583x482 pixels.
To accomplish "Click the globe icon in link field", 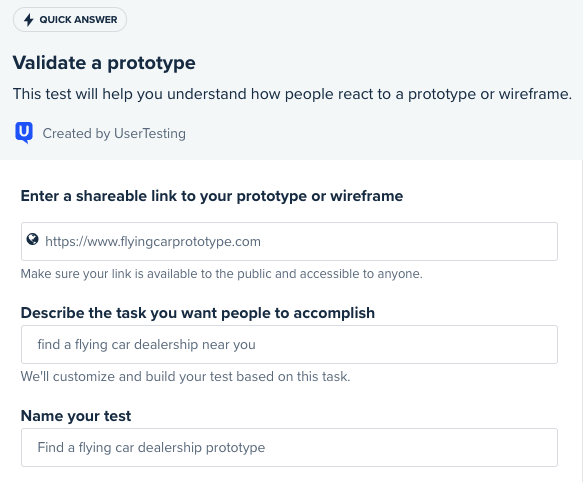I will point(33,240).
